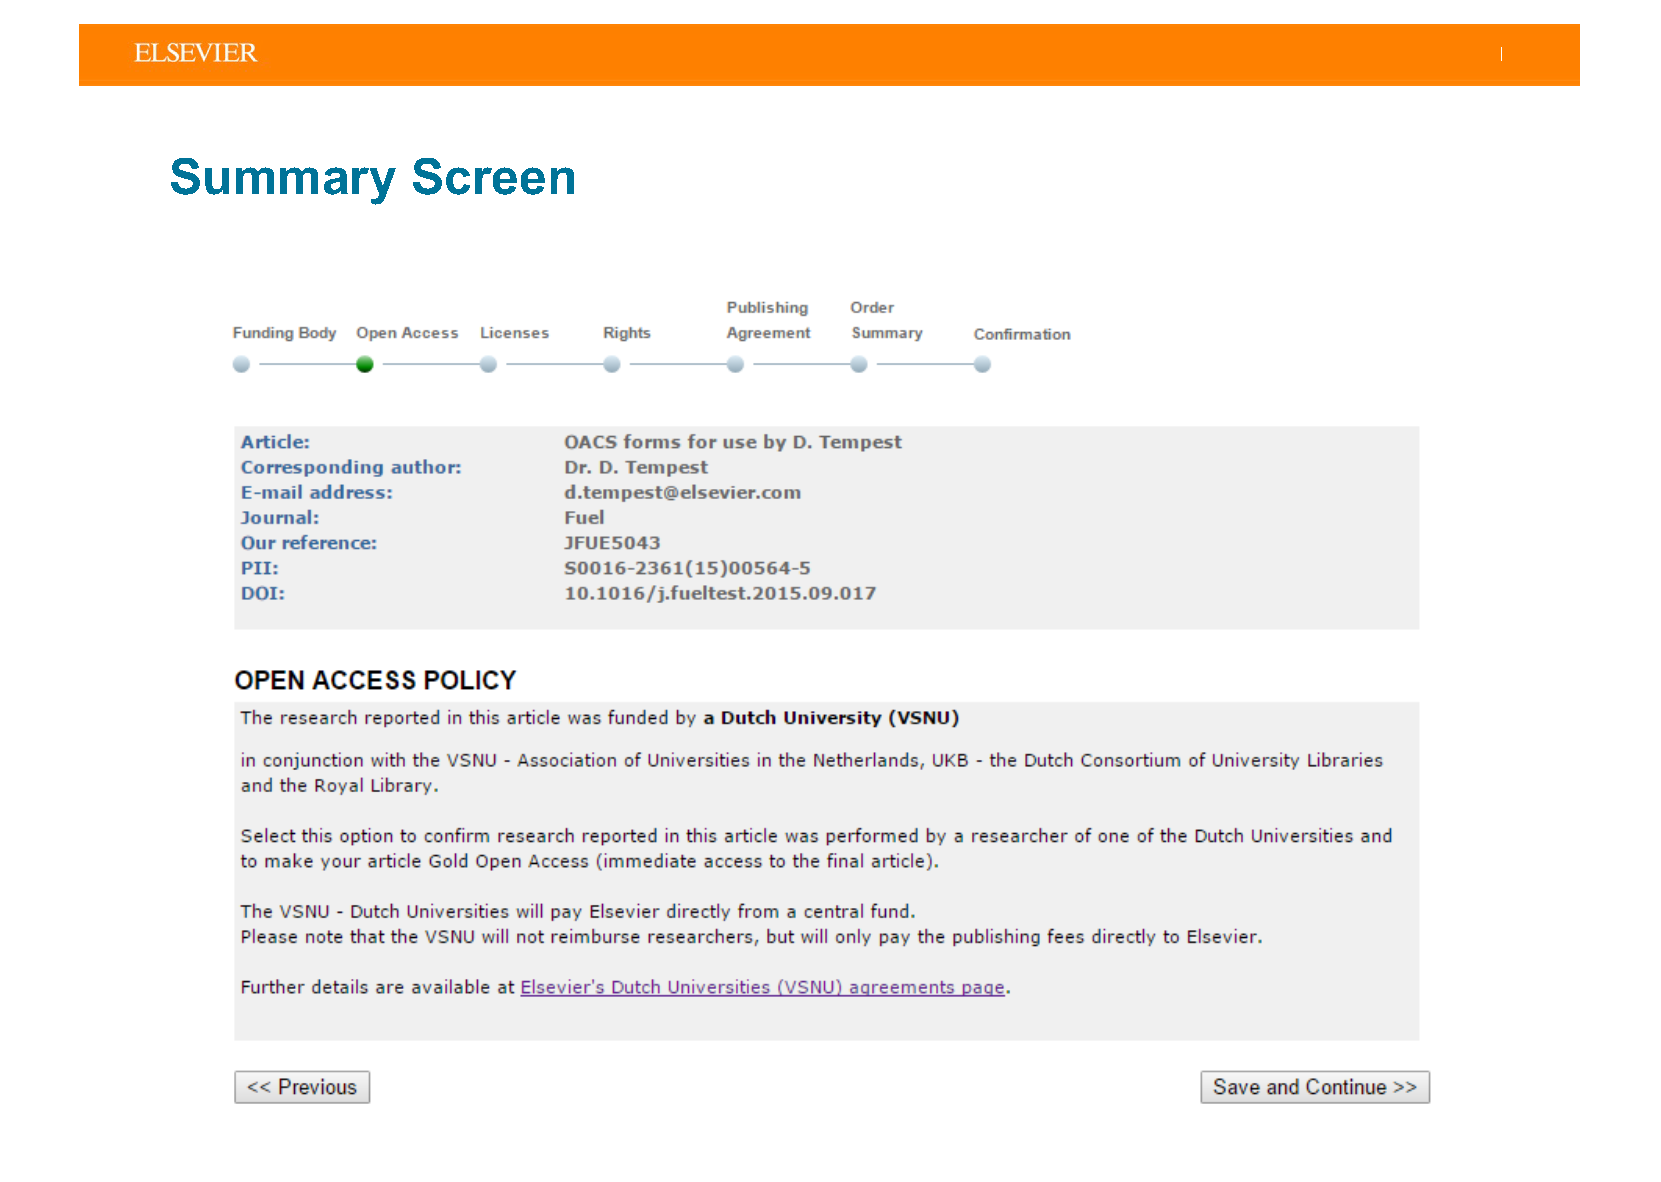Open the Licenses step label
The height and width of the screenshot is (1182, 1661).
click(x=514, y=333)
